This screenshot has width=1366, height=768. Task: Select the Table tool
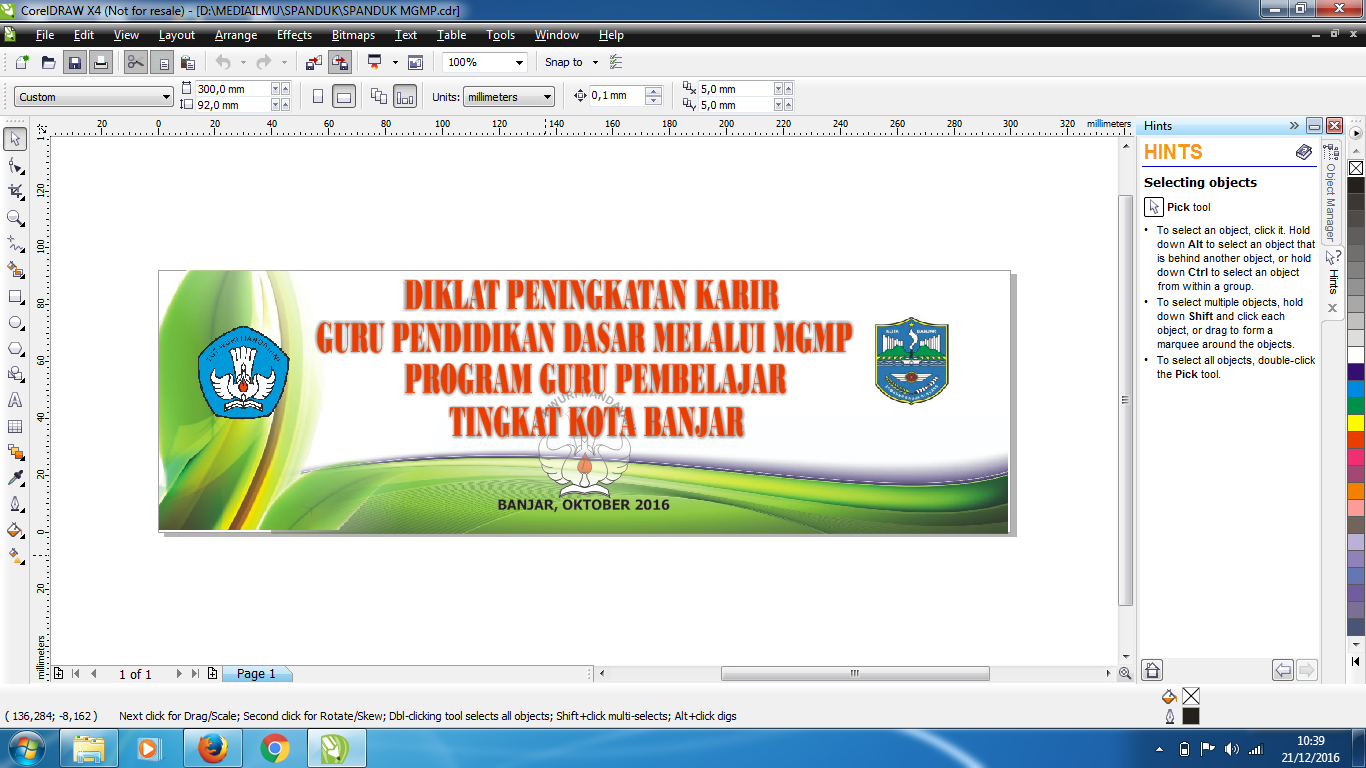click(x=14, y=426)
